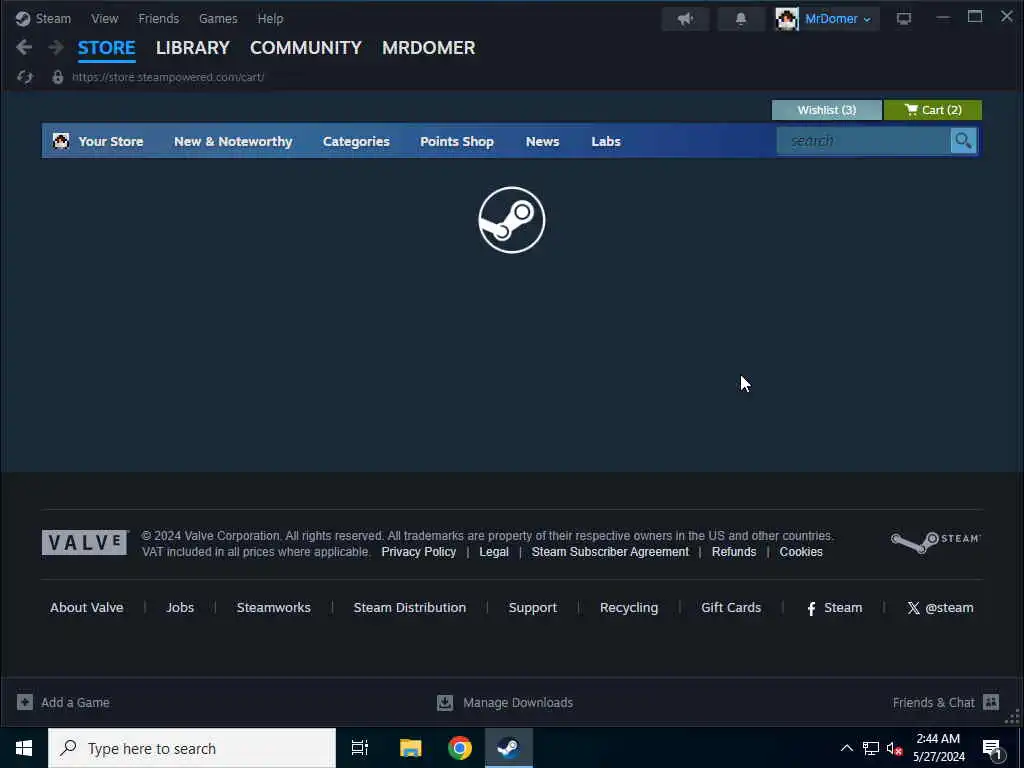
Task: Click the Steam taskbar icon
Action: pyautogui.click(x=509, y=748)
